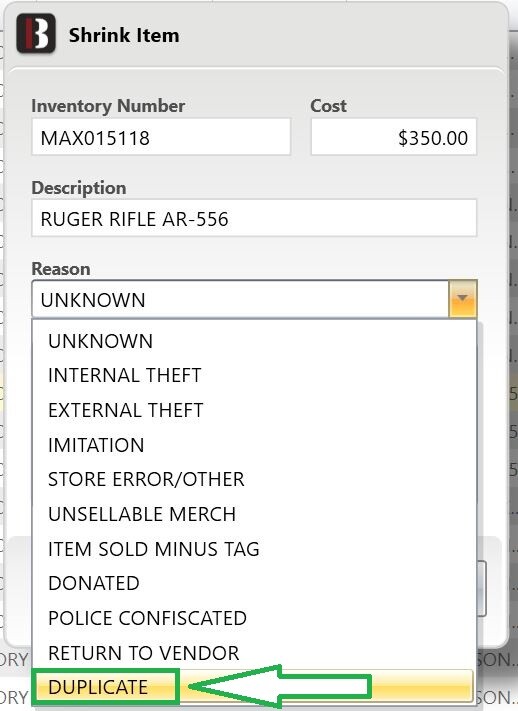Choose ITEM SOLD MINUS TAG option
518x711 pixels.
254,549
